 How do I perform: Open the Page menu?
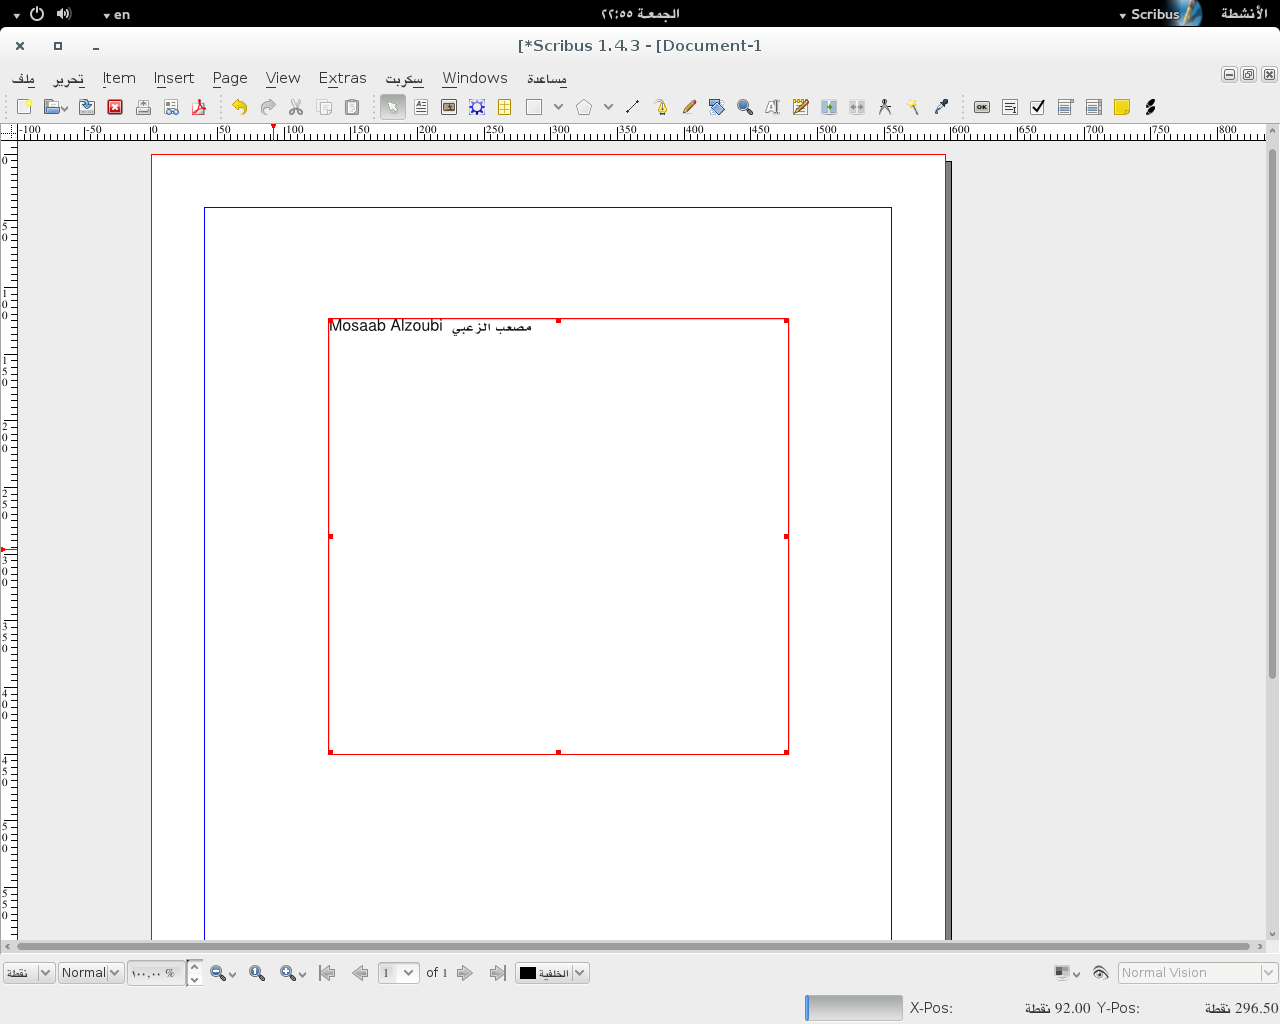230,78
